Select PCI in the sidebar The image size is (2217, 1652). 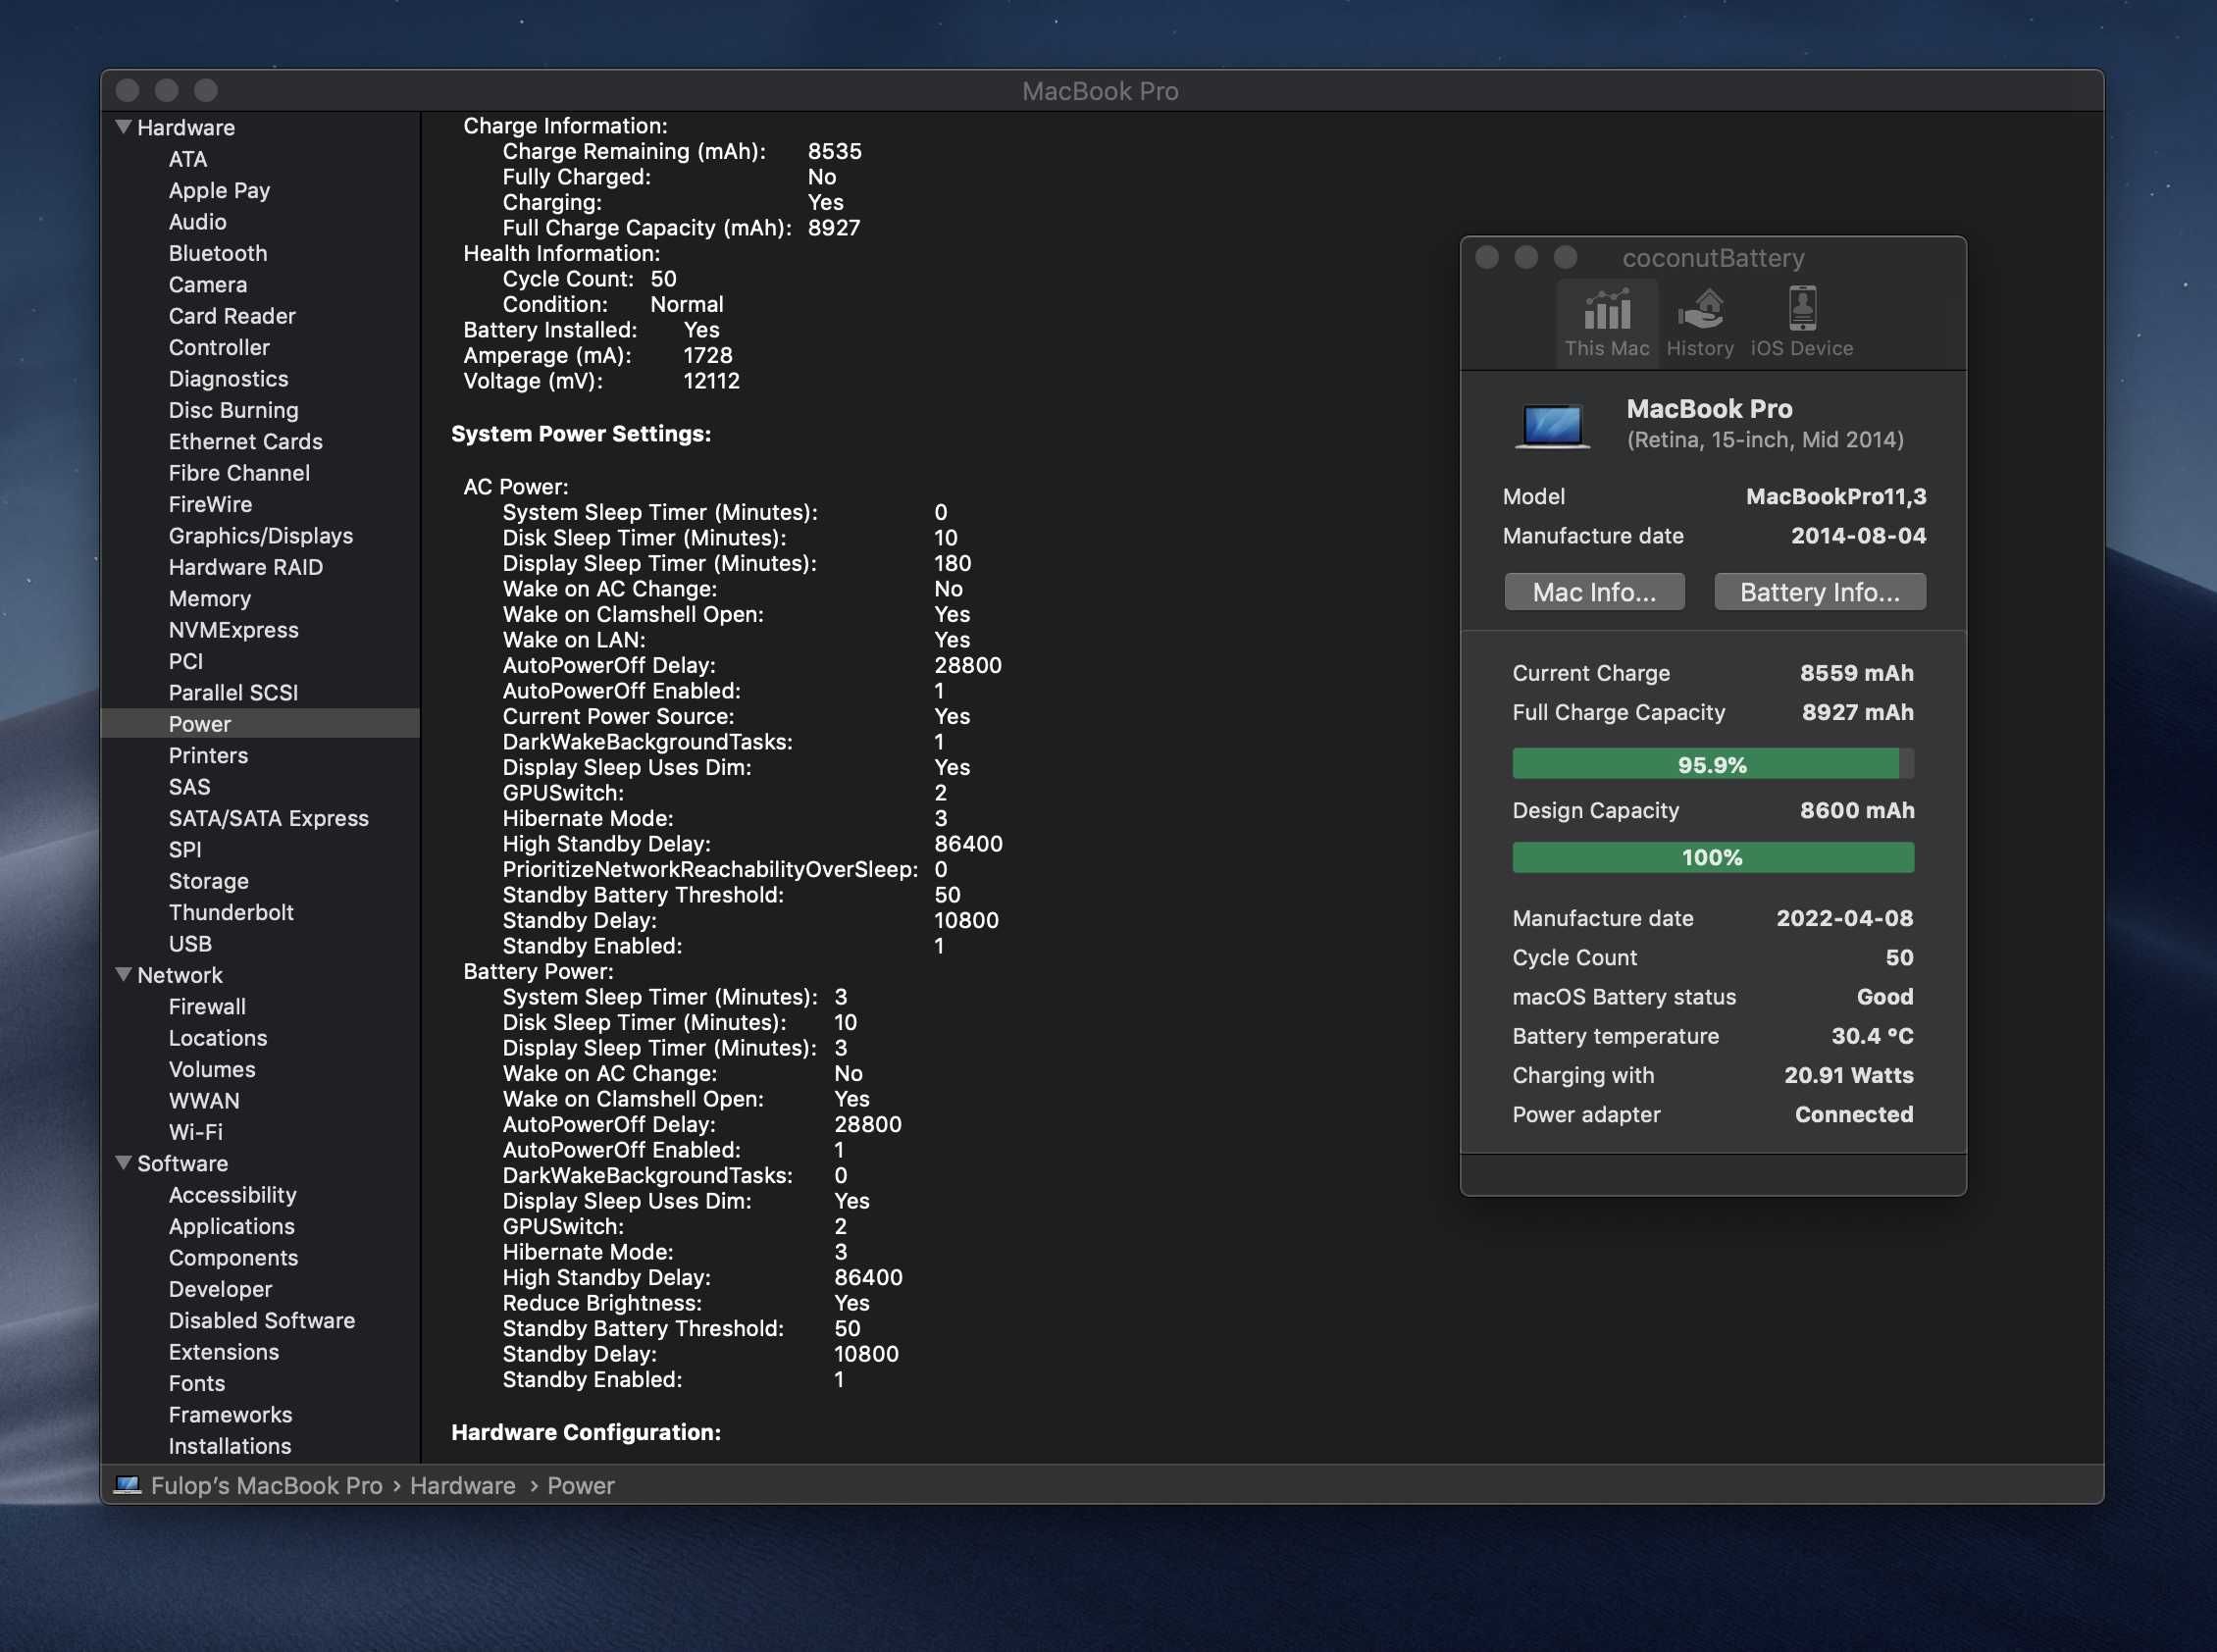click(185, 661)
